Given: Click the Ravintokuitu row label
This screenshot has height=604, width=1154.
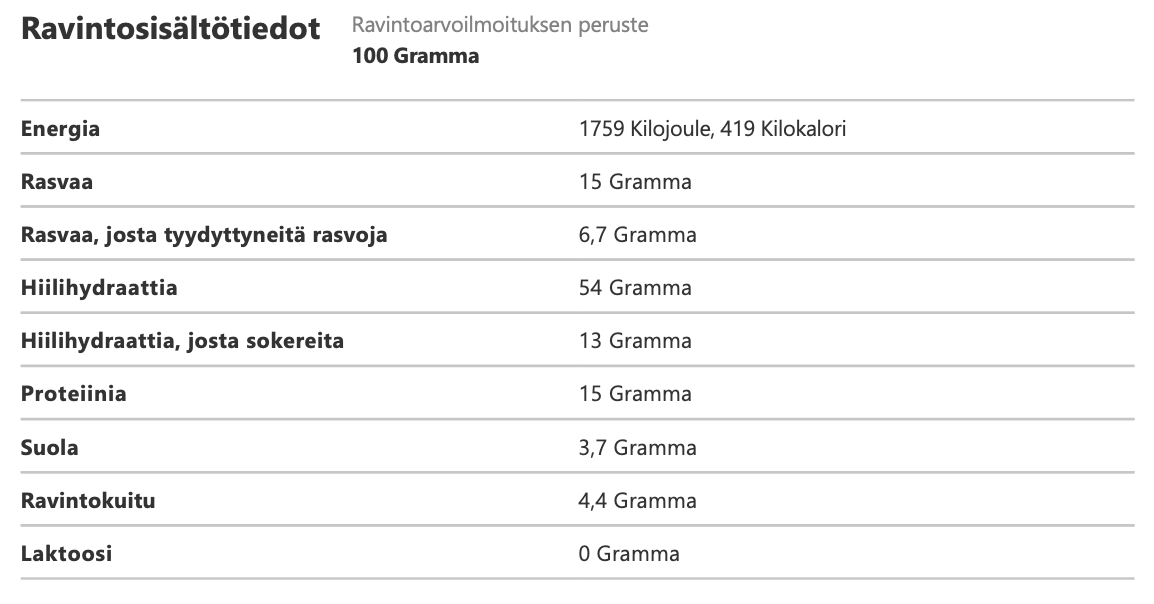Looking at the screenshot, I should click(x=88, y=500).
